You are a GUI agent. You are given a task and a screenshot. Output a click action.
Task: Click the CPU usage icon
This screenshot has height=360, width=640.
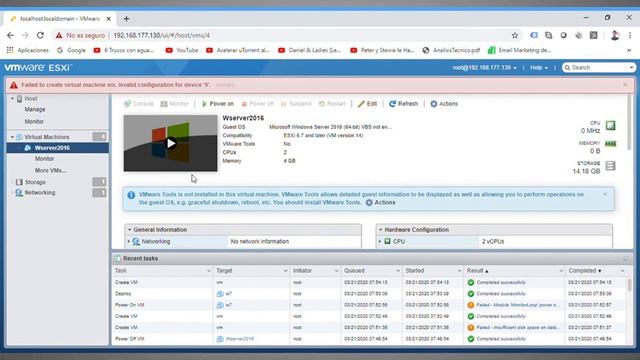pos(610,125)
